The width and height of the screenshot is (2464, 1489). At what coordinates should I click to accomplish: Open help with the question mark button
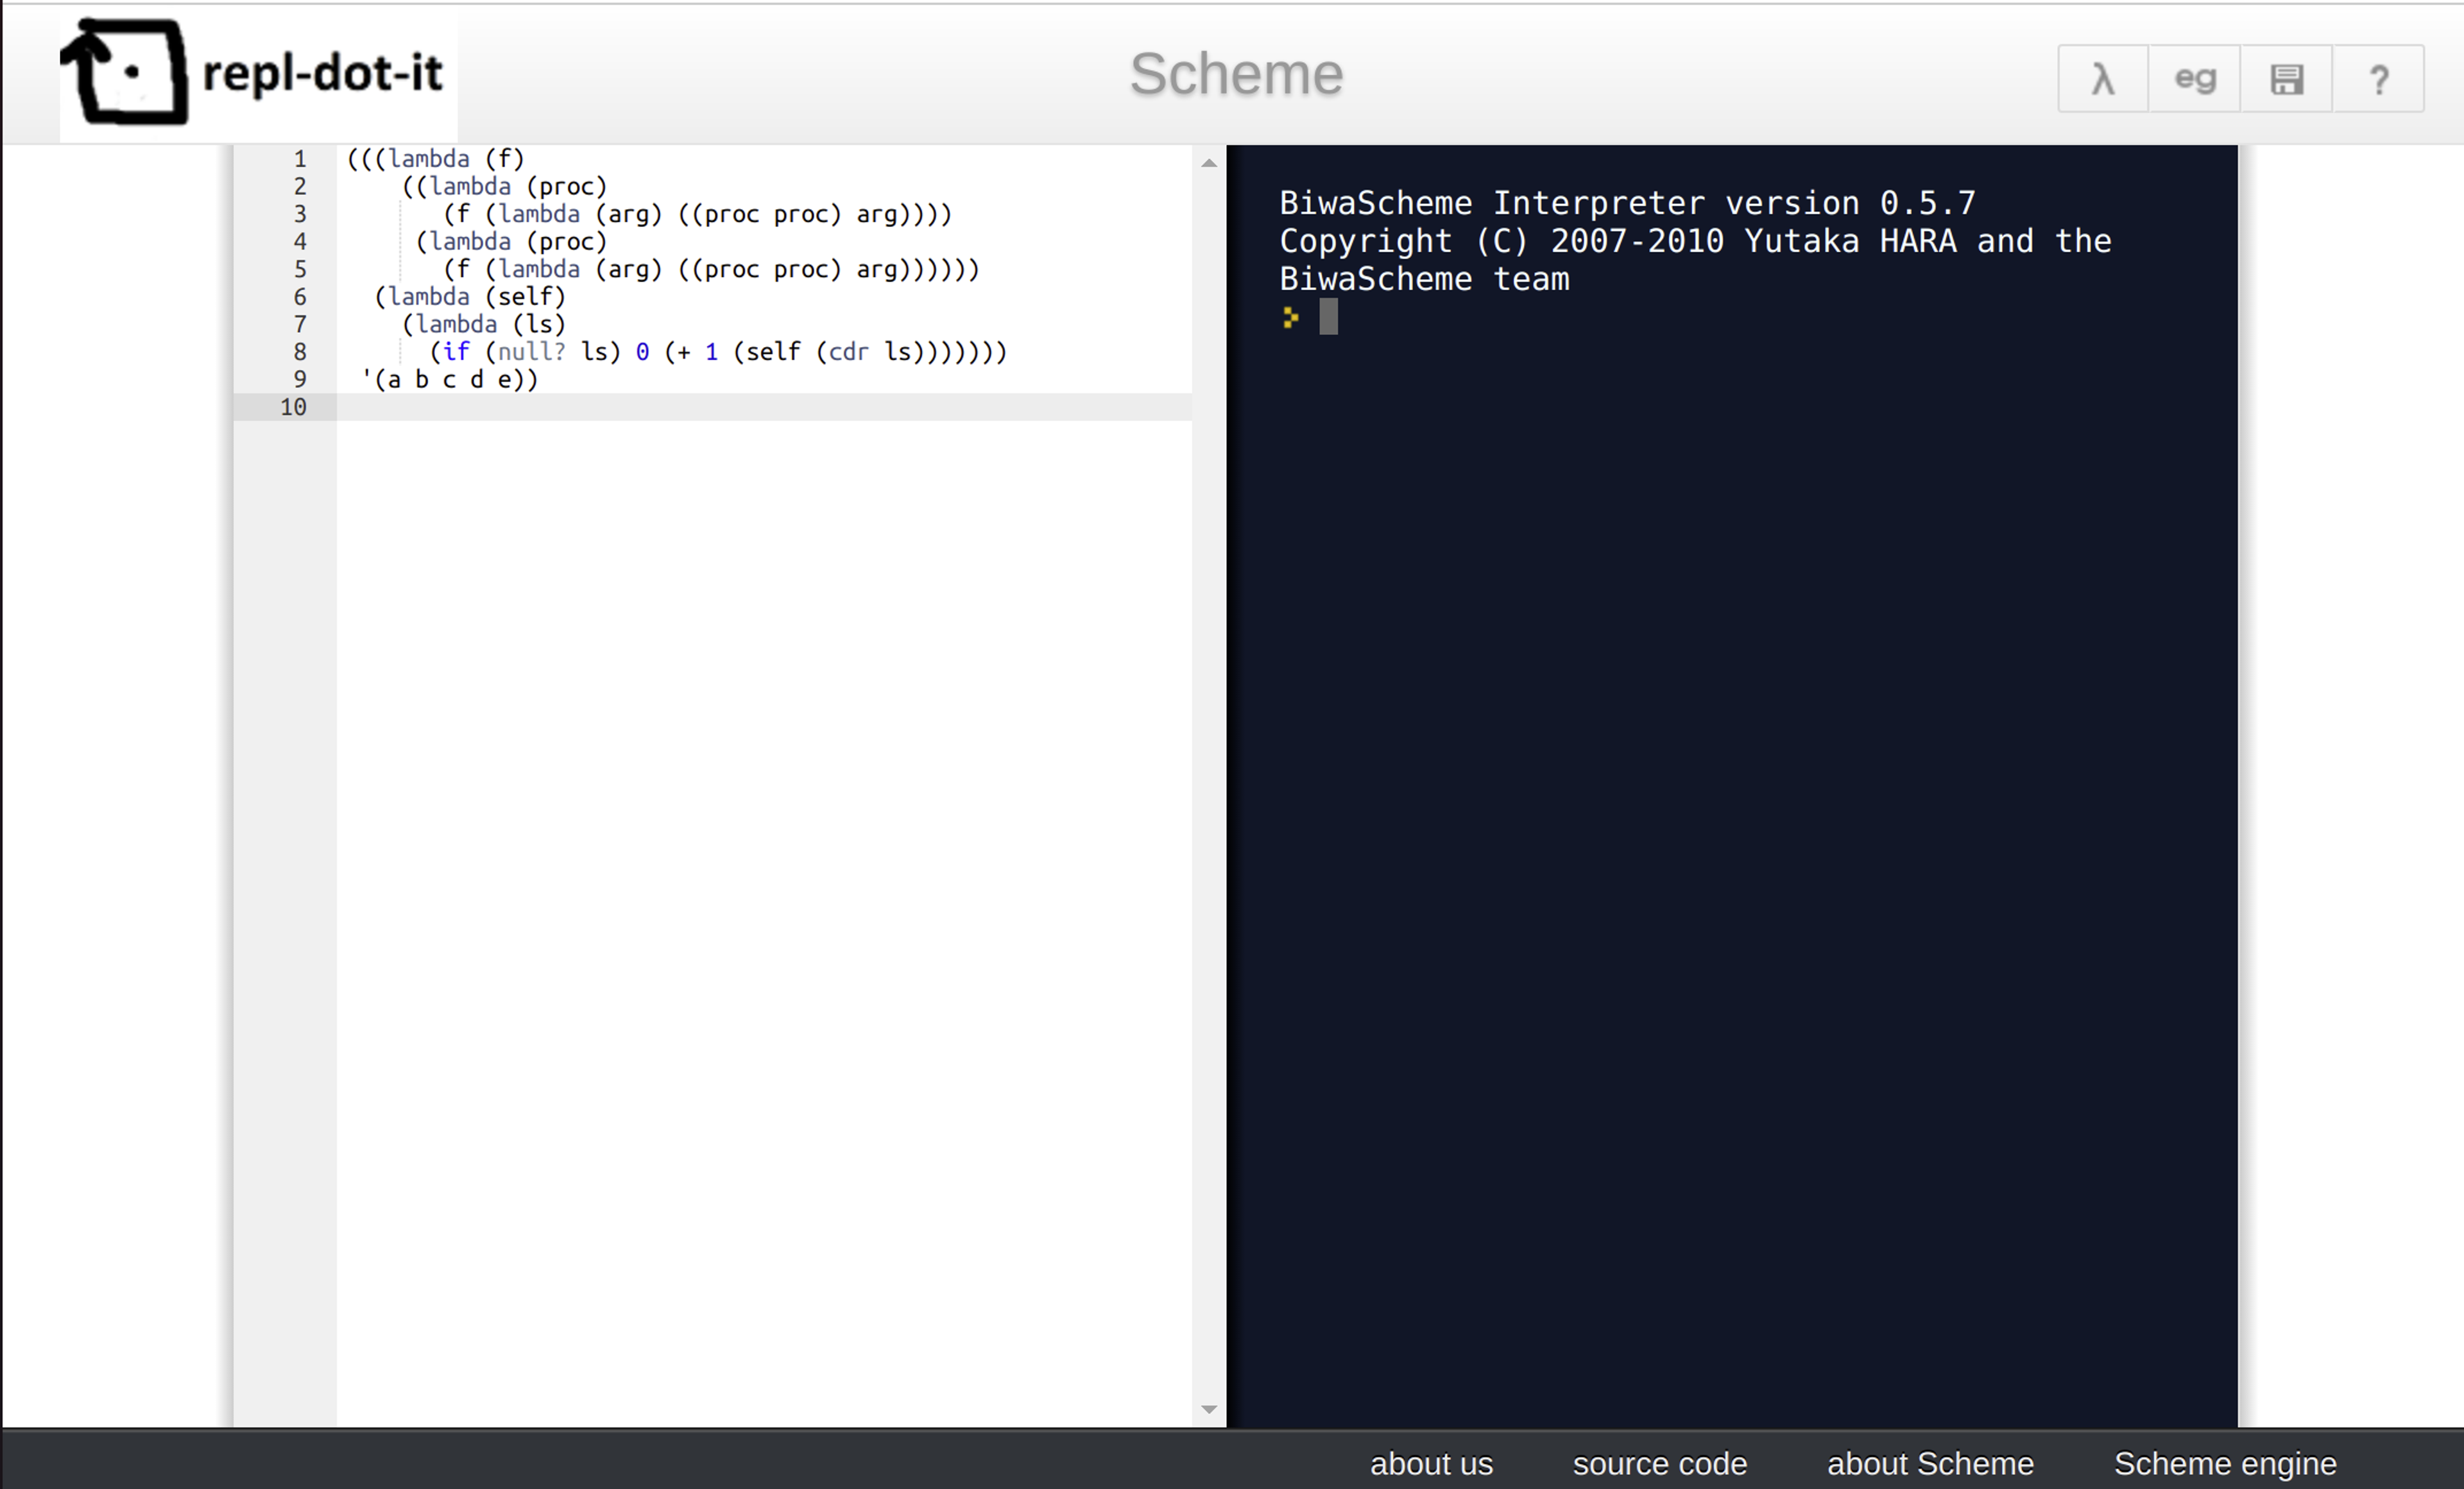2379,78
